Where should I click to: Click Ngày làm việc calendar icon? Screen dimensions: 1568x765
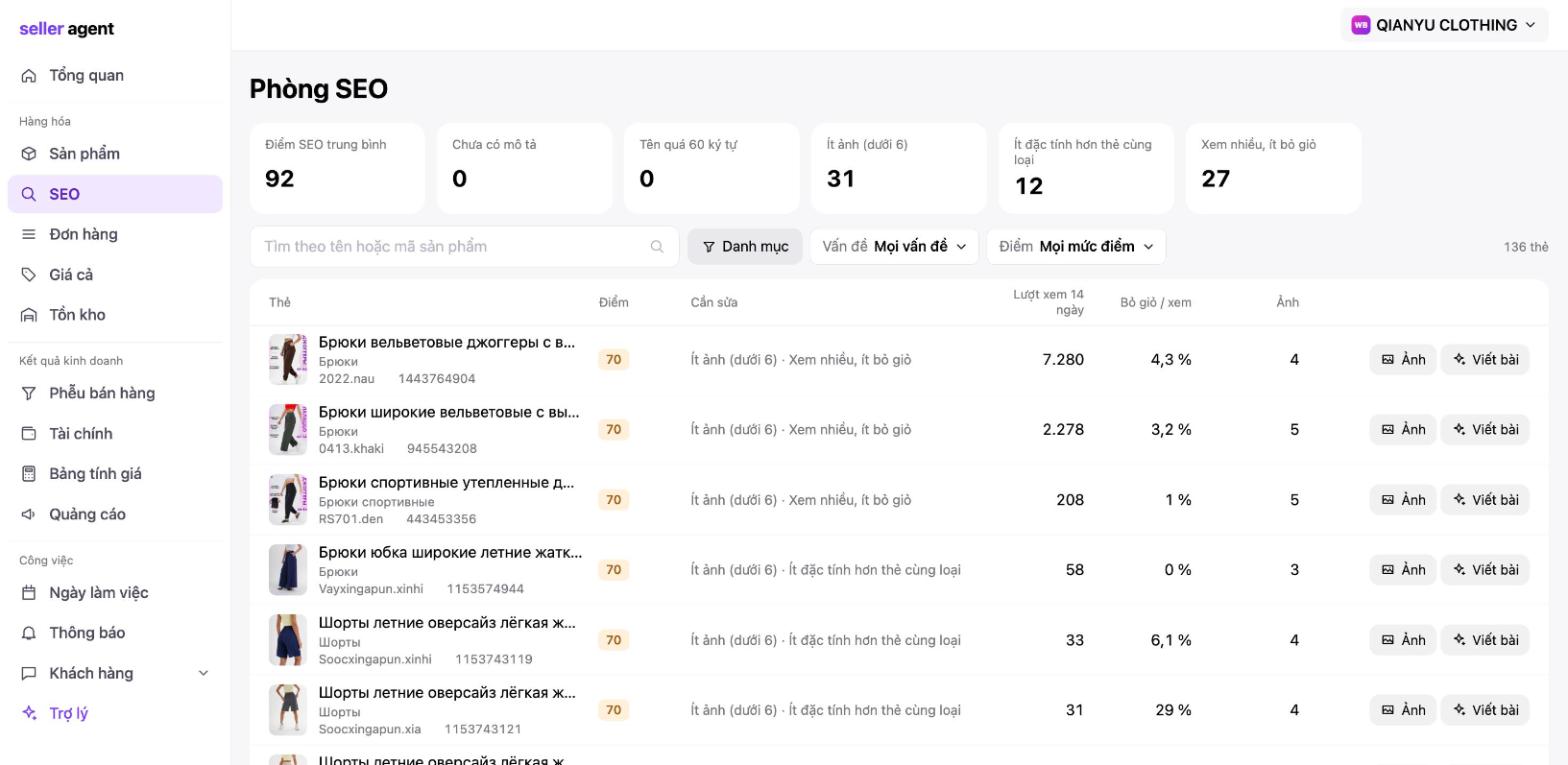[29, 593]
